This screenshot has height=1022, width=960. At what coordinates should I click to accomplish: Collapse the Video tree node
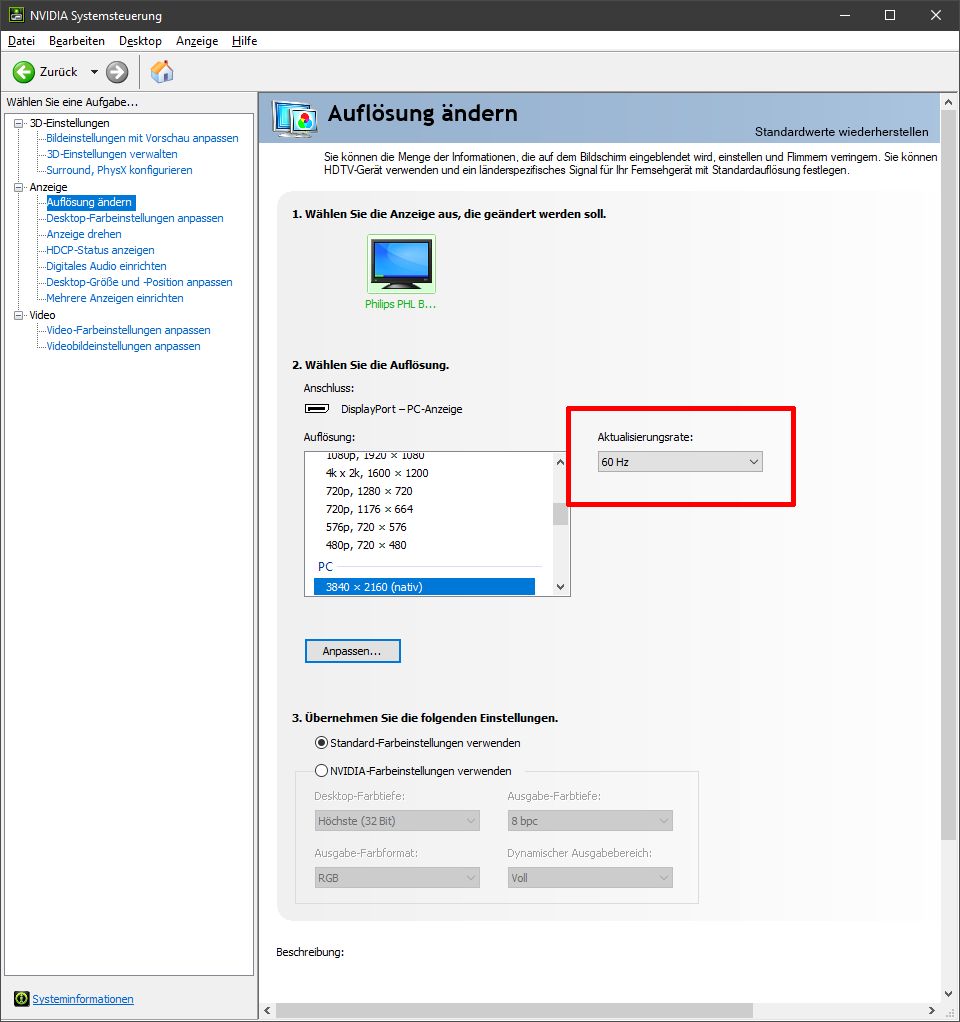(x=18, y=315)
